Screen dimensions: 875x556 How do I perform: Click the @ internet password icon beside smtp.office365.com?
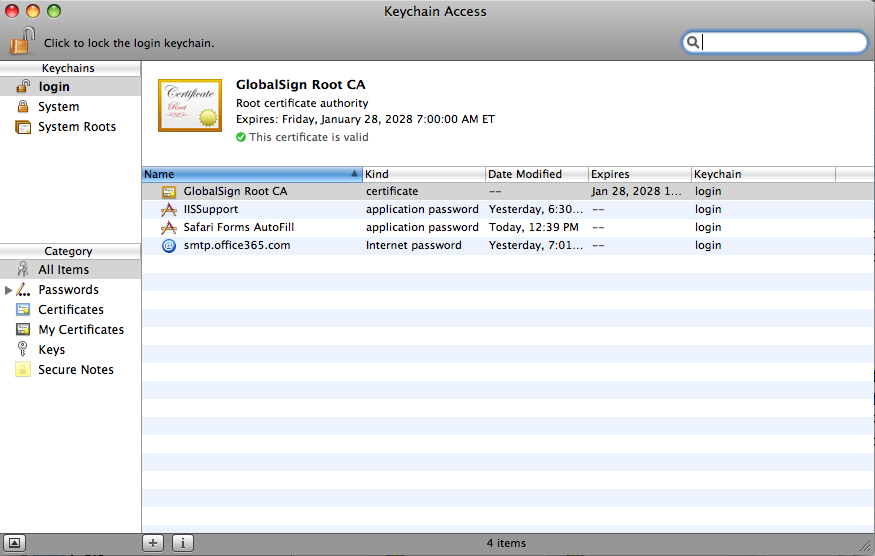click(x=169, y=246)
